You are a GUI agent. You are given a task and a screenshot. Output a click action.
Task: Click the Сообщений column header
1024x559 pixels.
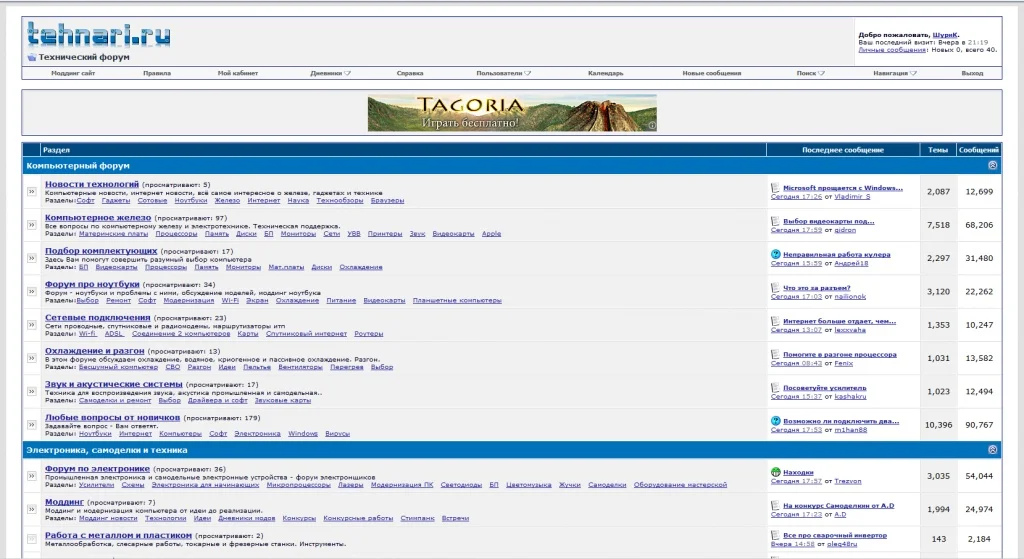coord(978,150)
